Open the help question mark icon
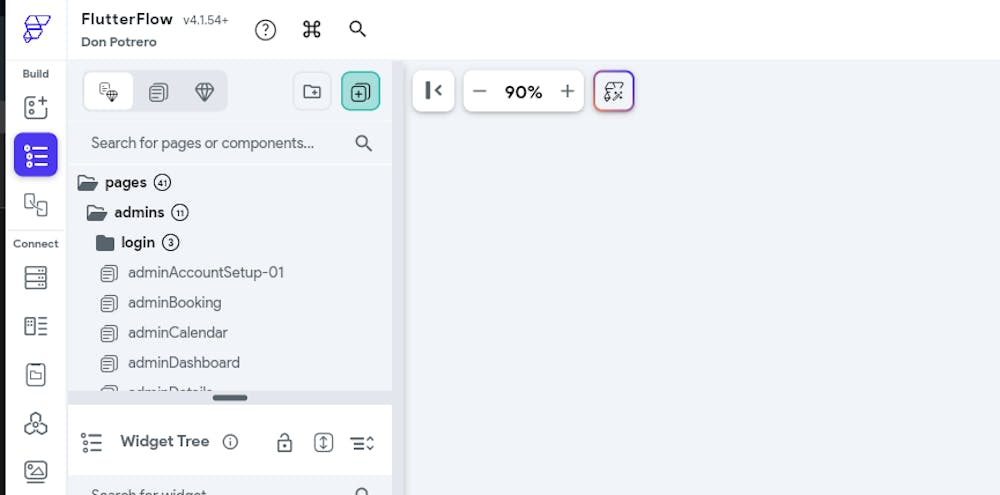This screenshot has width=1000, height=495. point(265,30)
